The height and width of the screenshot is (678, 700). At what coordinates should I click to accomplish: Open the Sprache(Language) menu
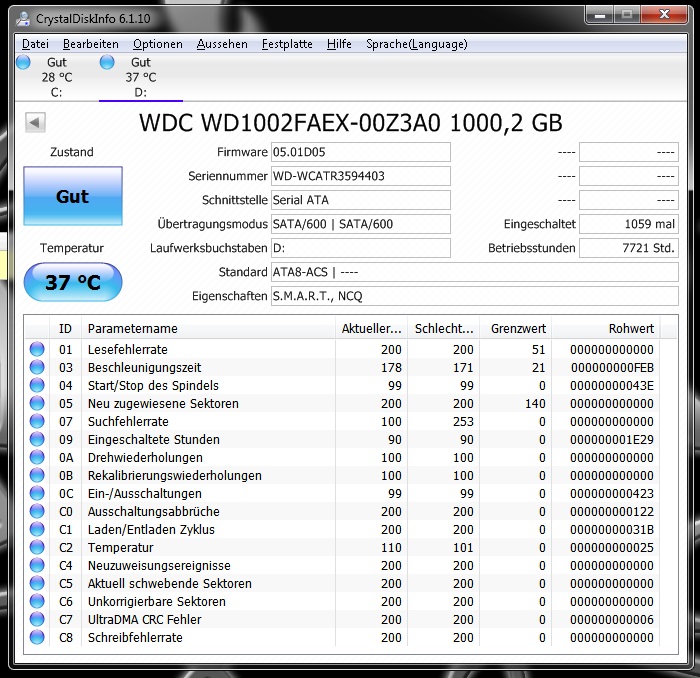[417, 44]
